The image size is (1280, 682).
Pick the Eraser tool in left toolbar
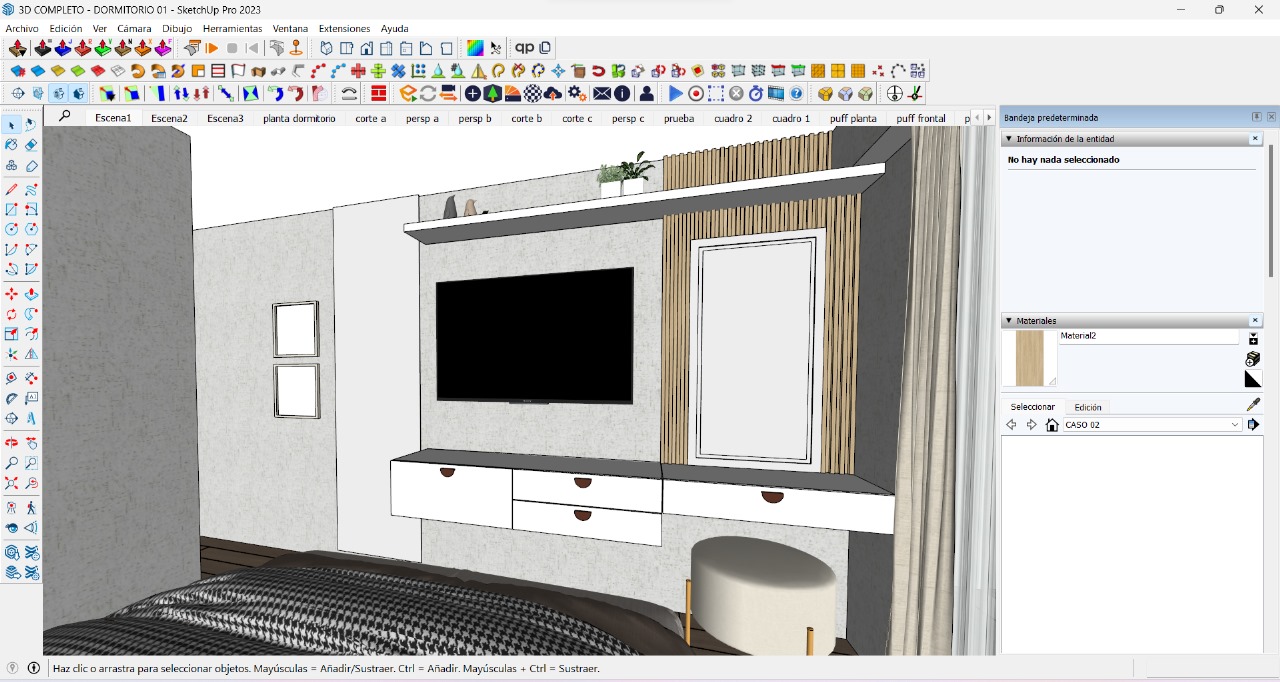tap(31, 145)
